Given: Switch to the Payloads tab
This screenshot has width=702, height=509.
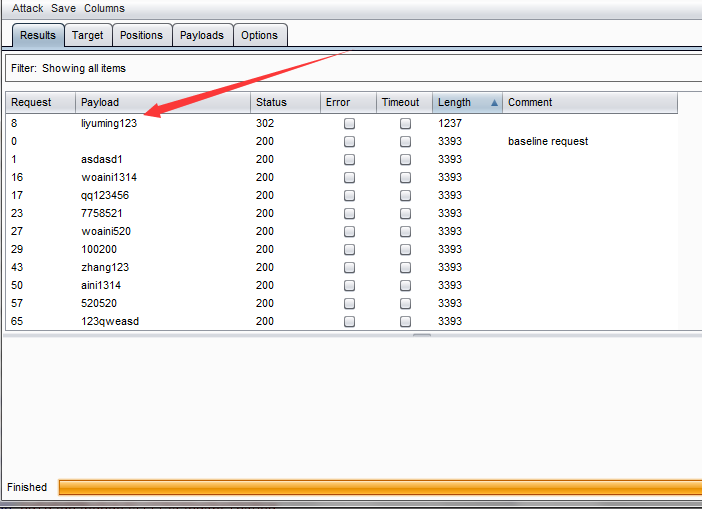Looking at the screenshot, I should click(202, 35).
